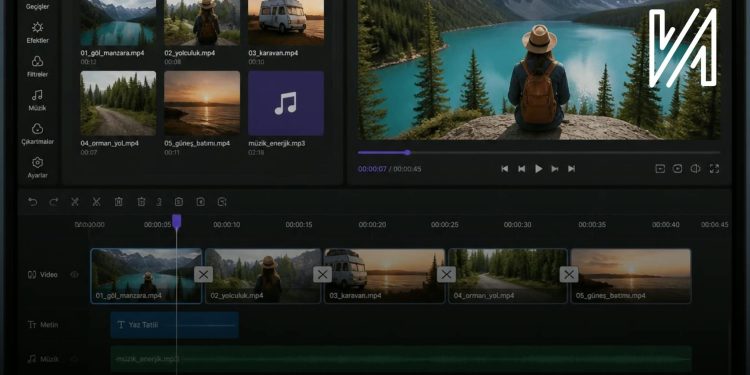Skip to the end of the preview
Screen dimensions: 750x375
click(571, 169)
